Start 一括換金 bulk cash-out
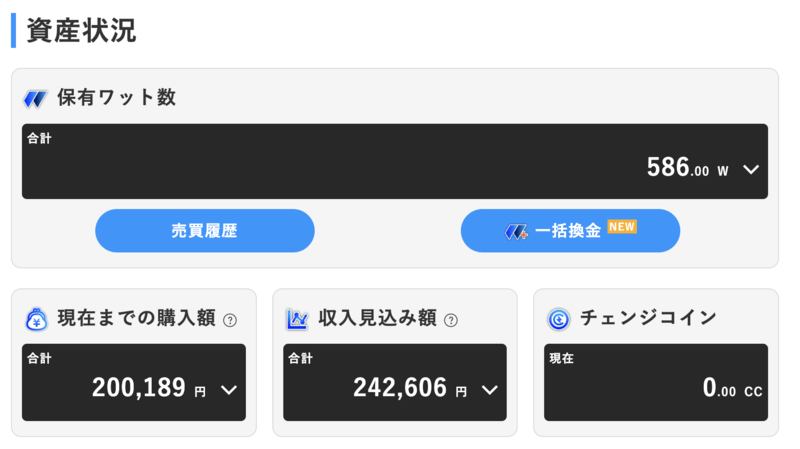The width and height of the screenshot is (800, 449). 570,231
